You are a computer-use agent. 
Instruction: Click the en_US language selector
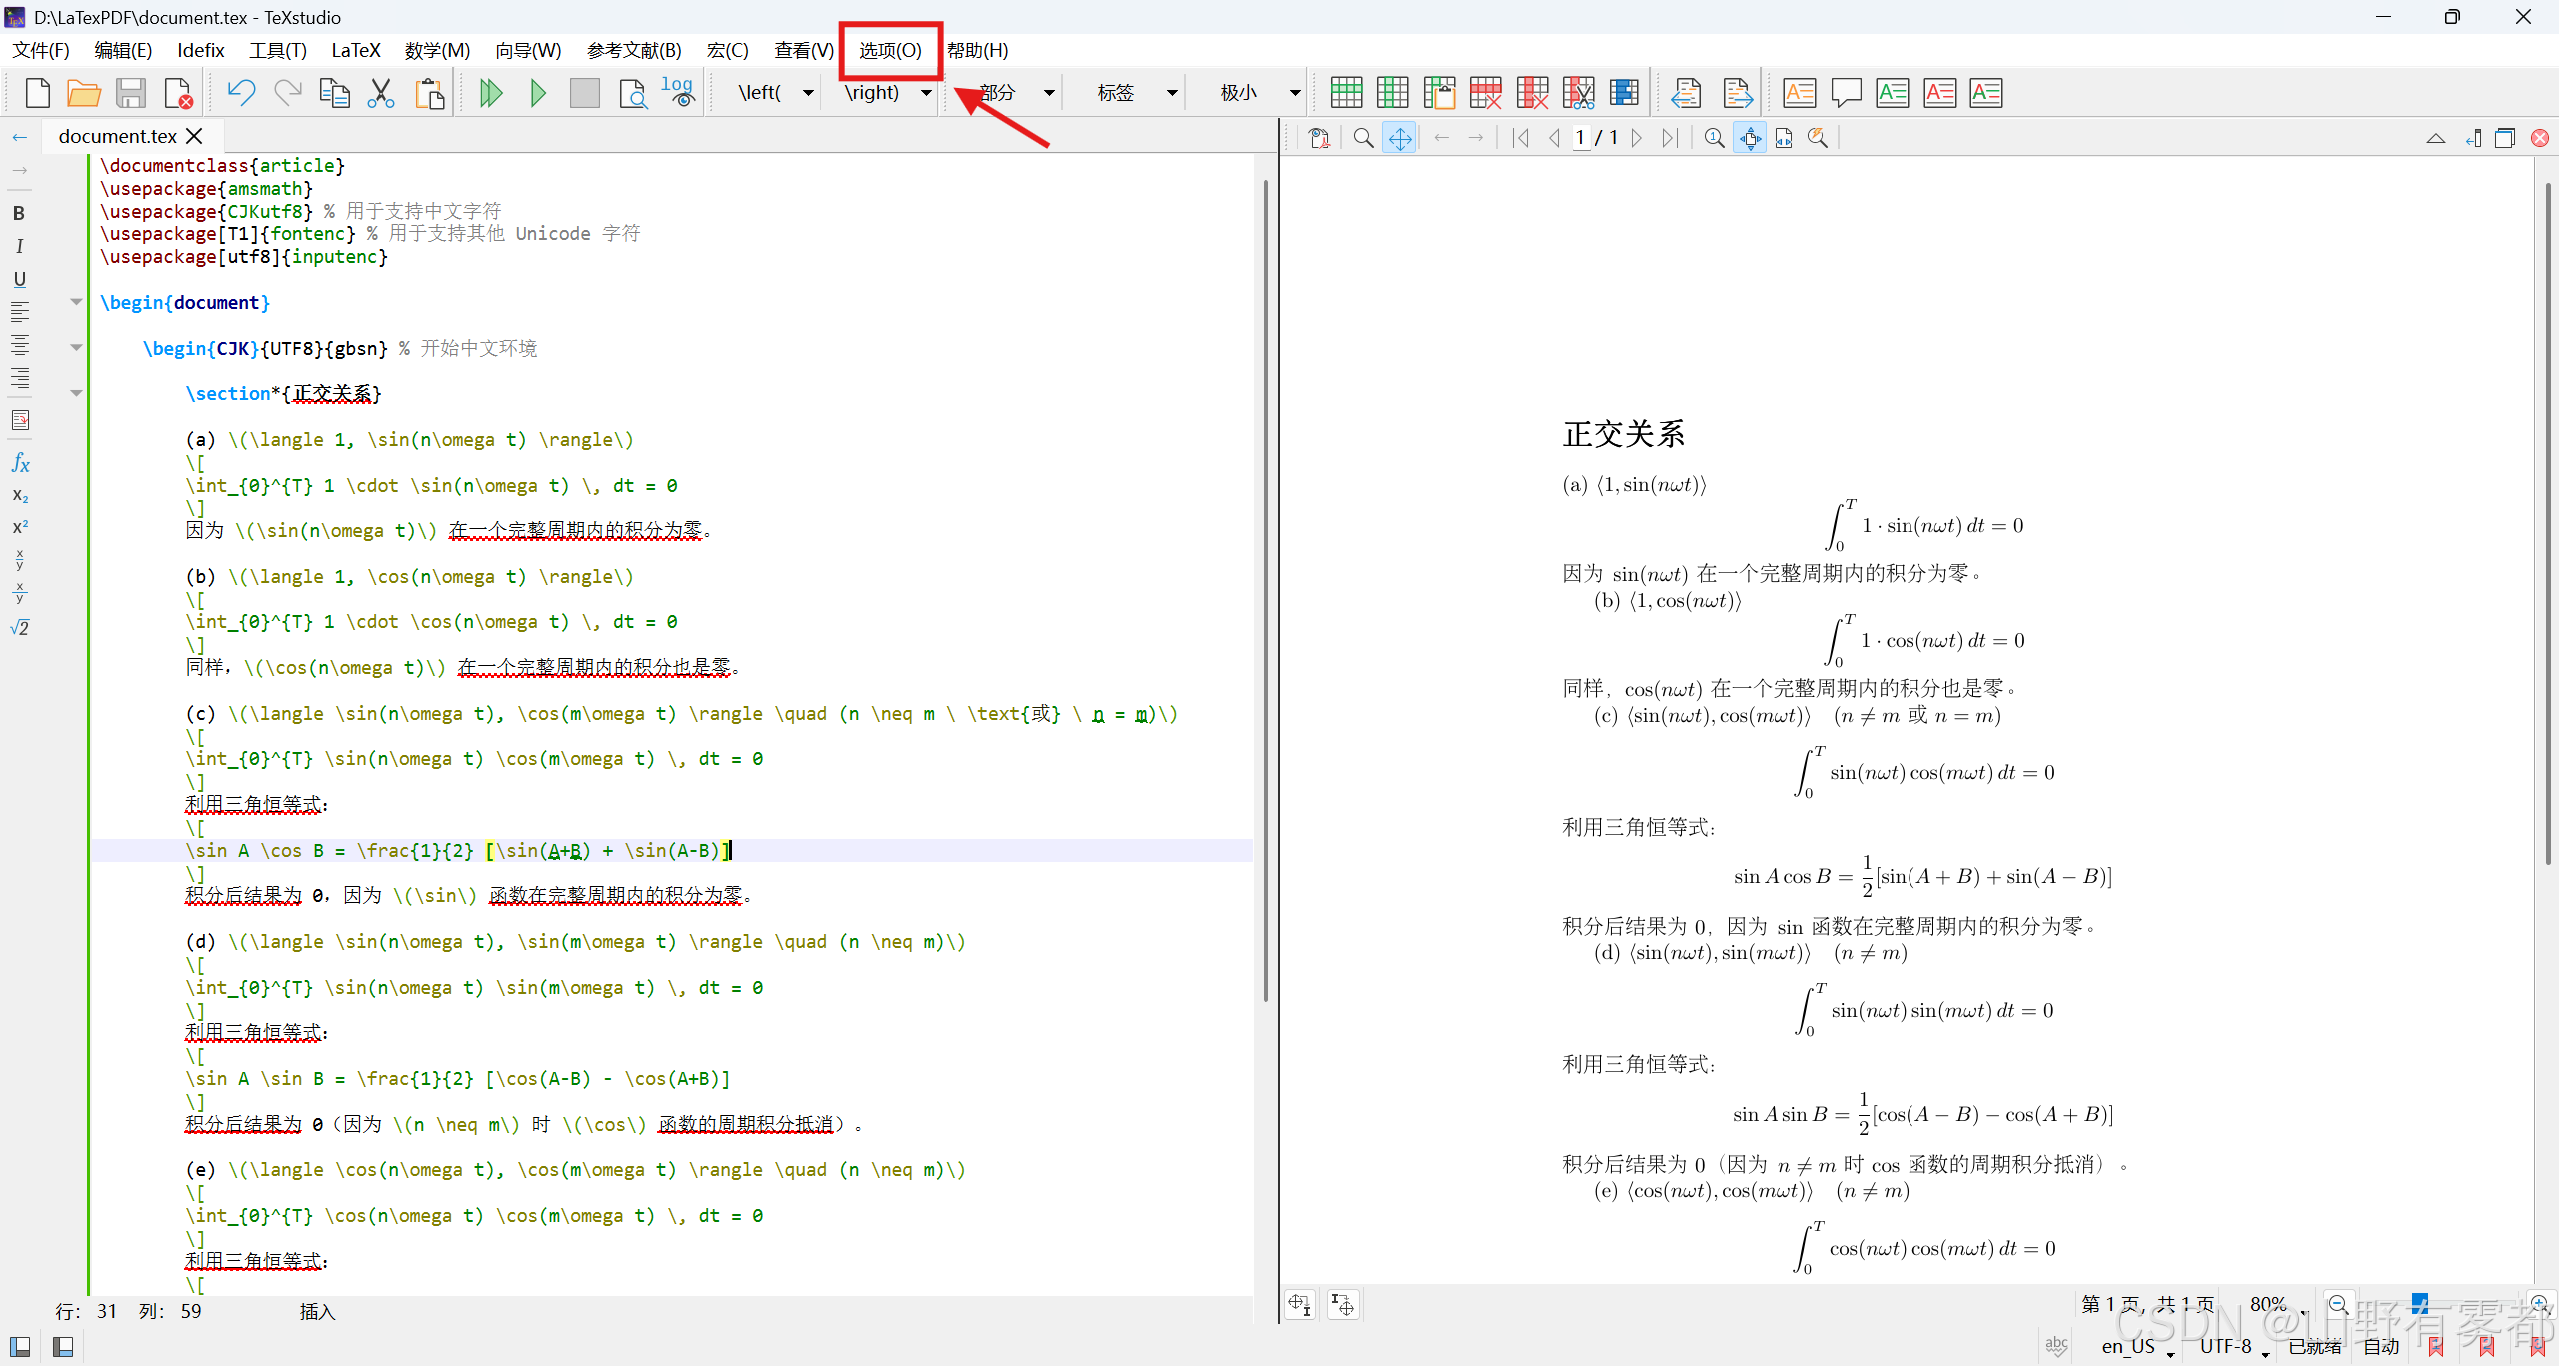tap(2129, 1346)
